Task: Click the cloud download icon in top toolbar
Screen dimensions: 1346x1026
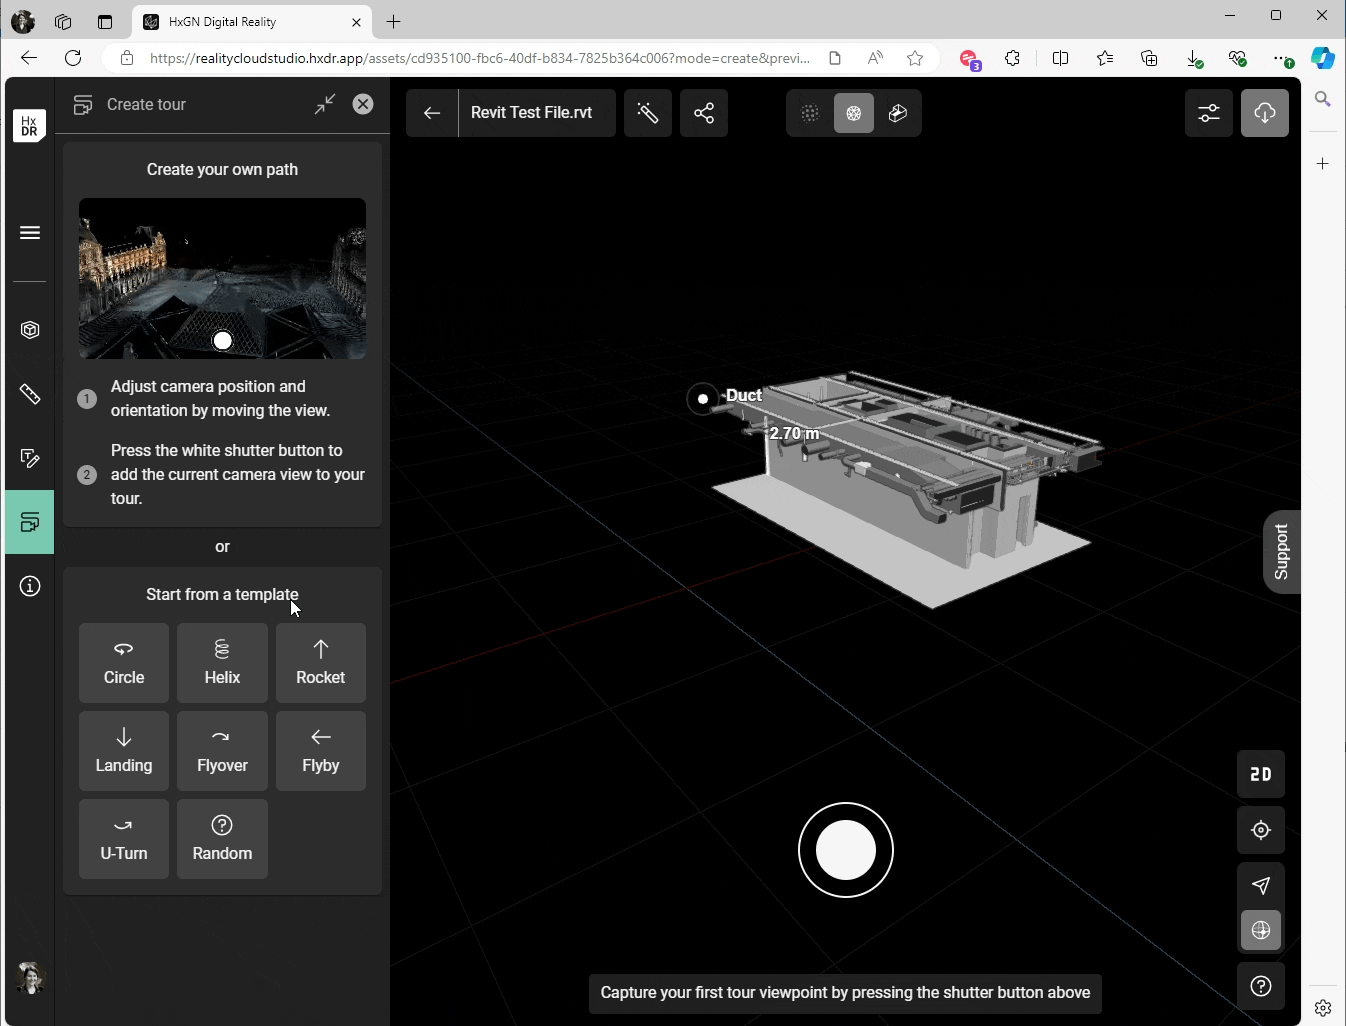Action: tap(1265, 113)
